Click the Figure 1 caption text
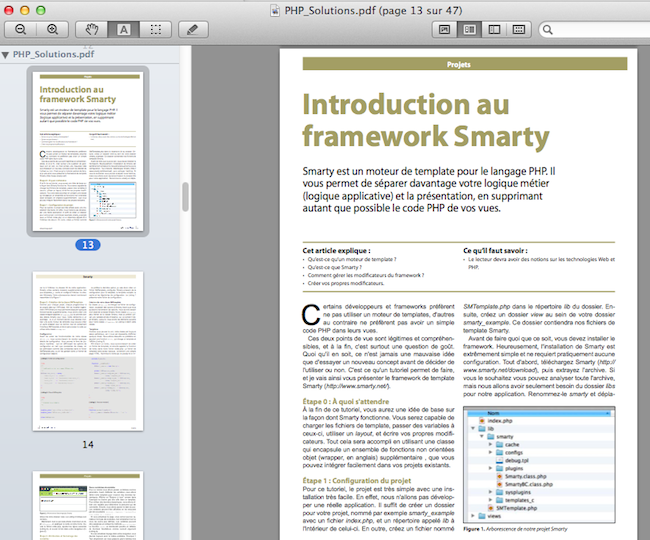Viewport: 650px width, 540px height. 515,529
